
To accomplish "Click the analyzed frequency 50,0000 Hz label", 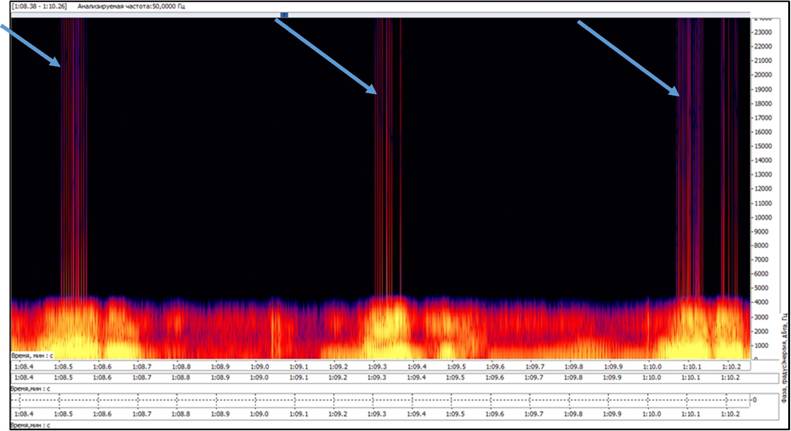I will (131, 7).
